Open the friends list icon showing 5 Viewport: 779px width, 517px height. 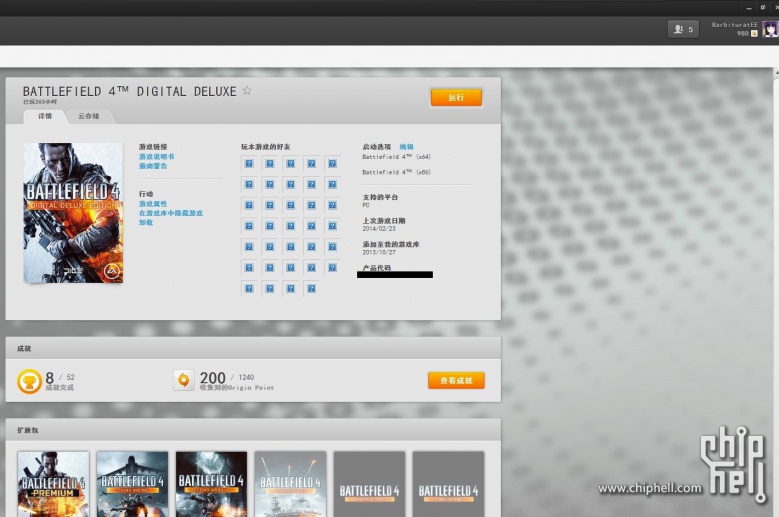pyautogui.click(x=683, y=29)
